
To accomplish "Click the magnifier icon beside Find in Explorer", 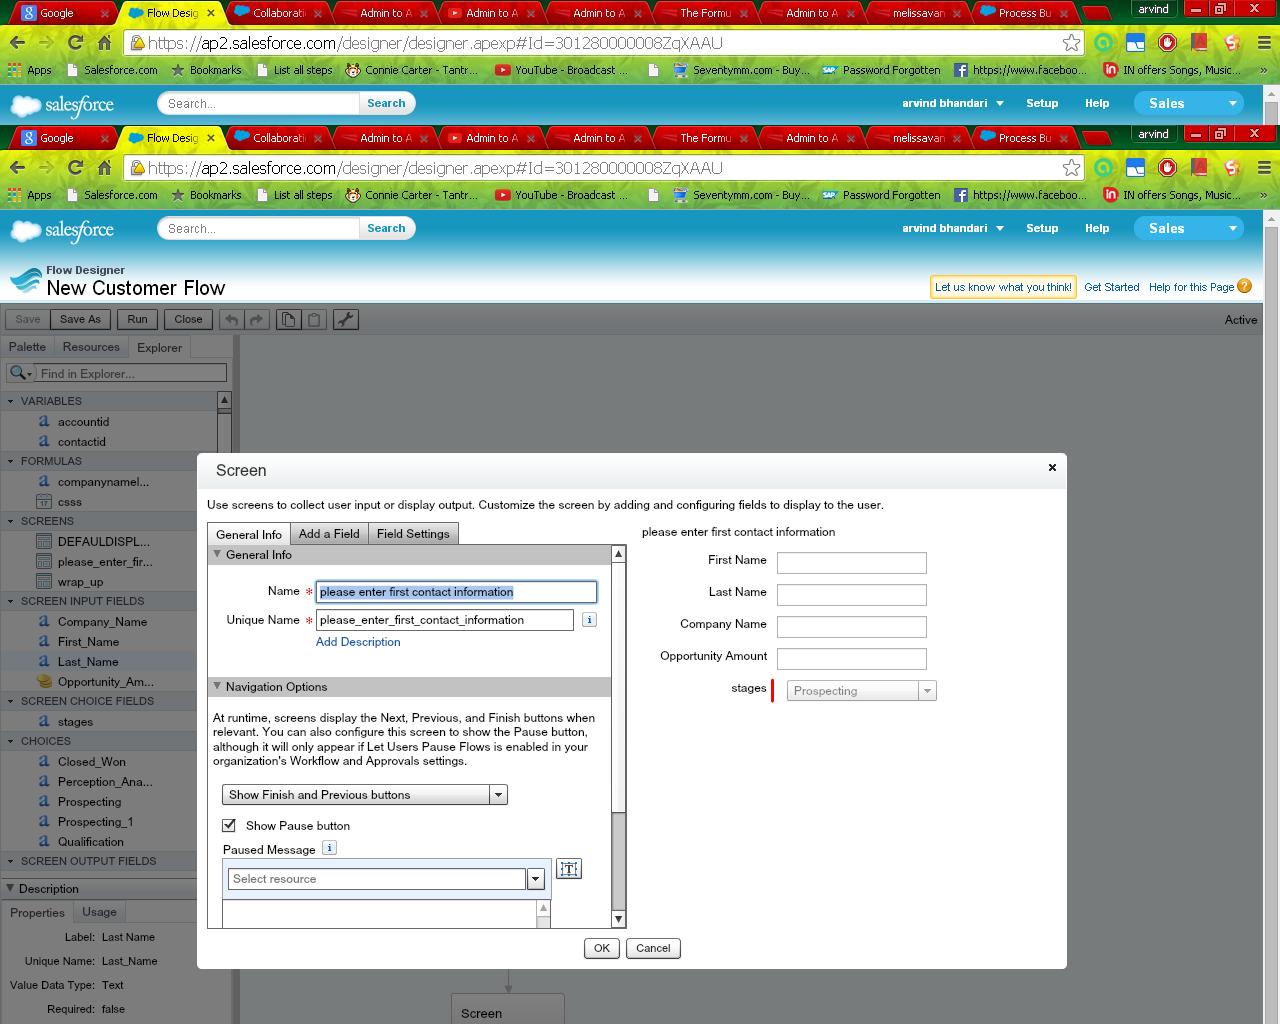I will [x=20, y=373].
